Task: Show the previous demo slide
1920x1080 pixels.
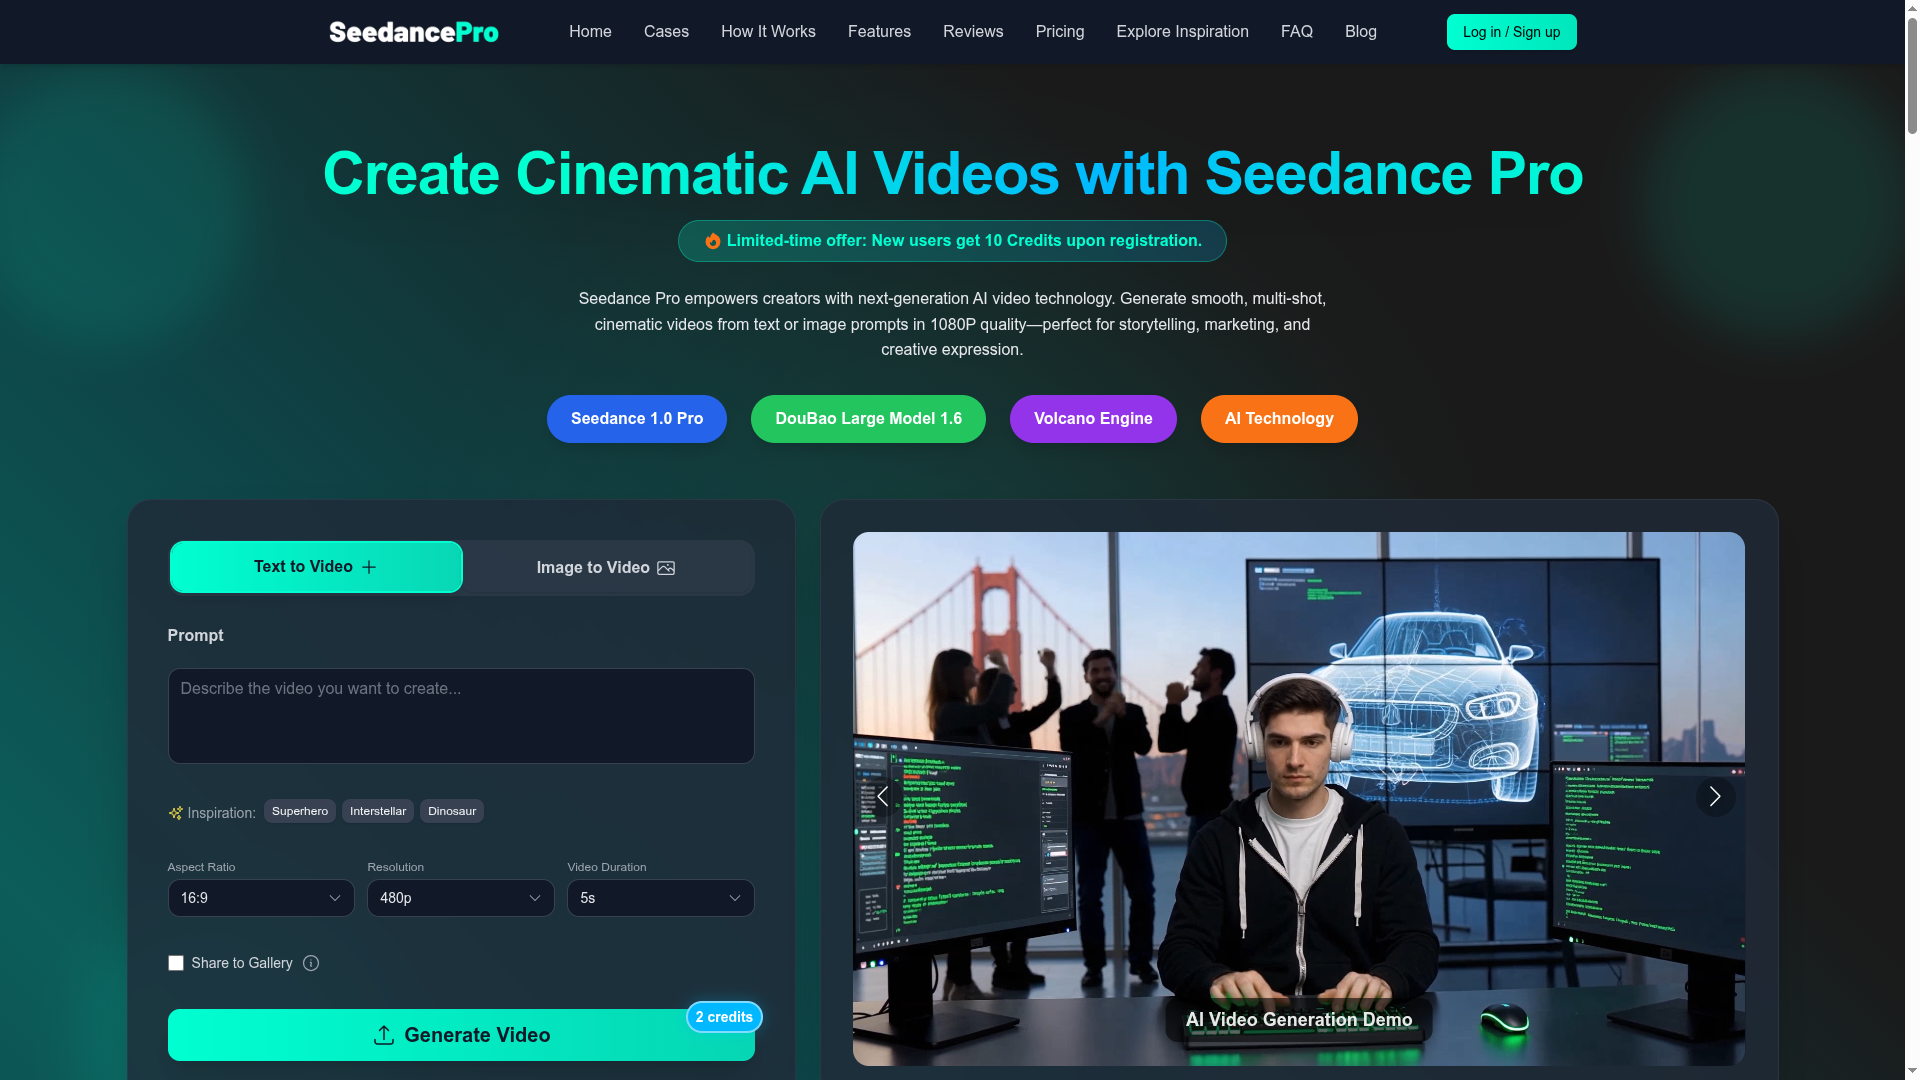Action: (882, 797)
